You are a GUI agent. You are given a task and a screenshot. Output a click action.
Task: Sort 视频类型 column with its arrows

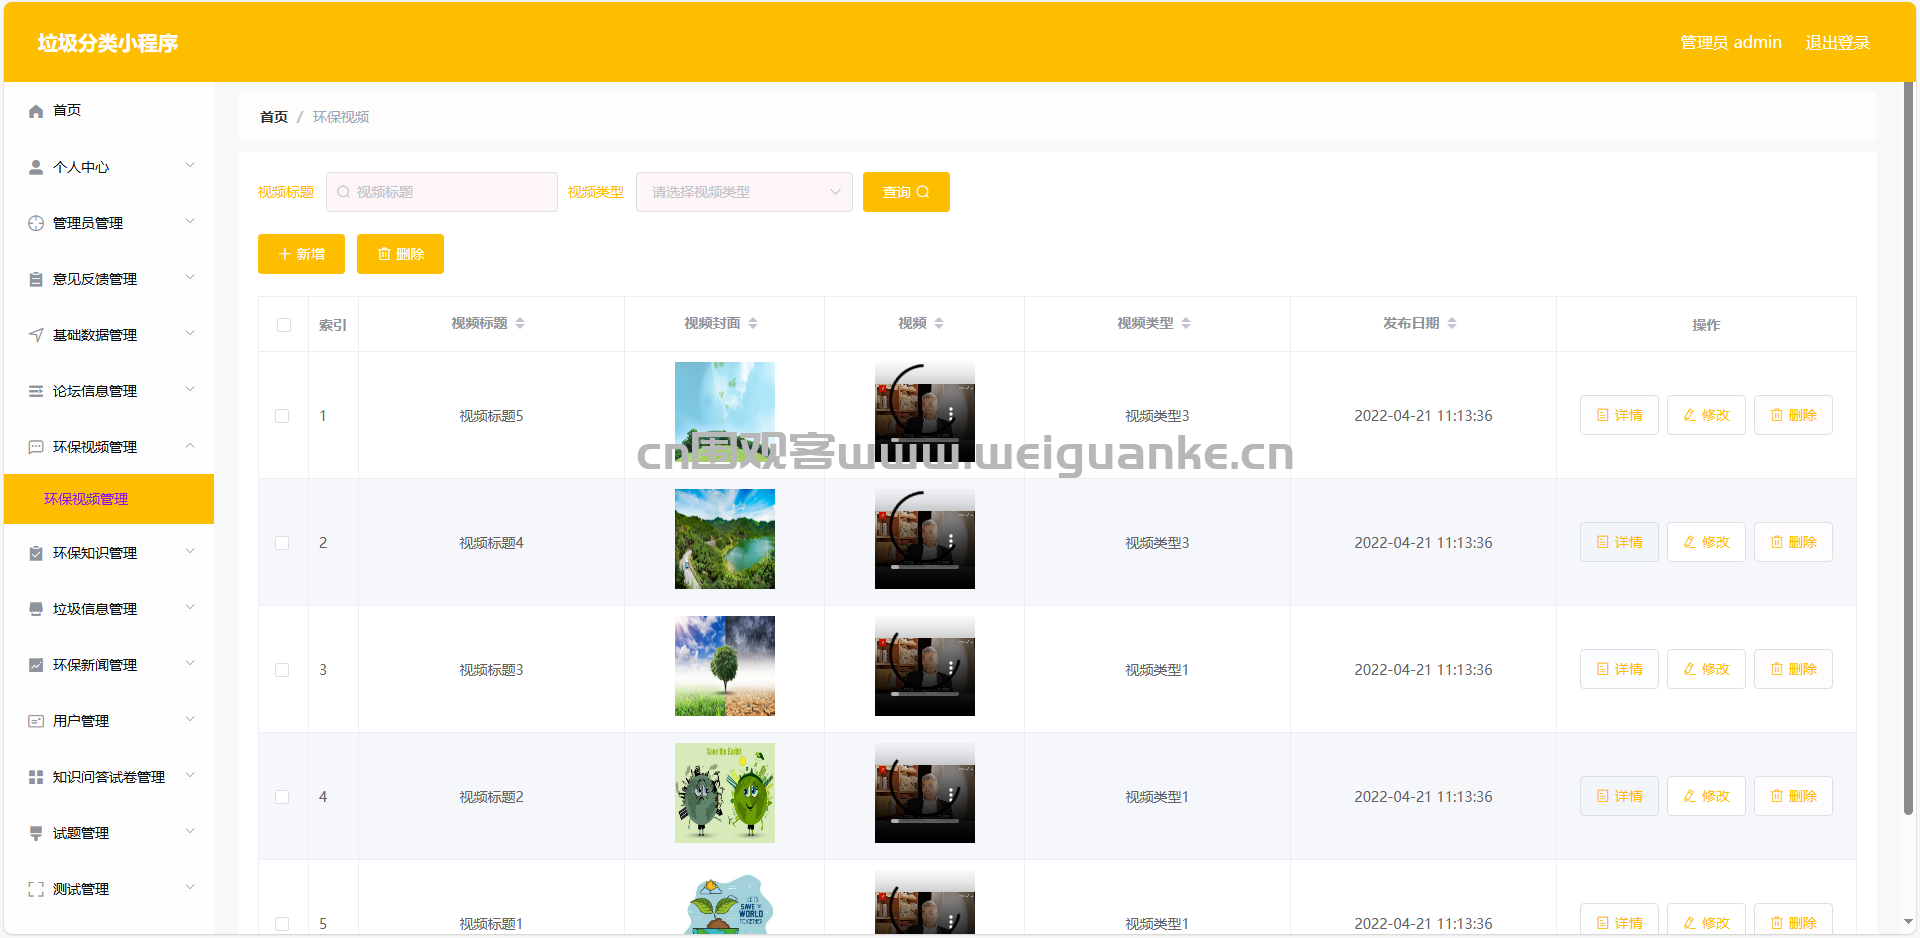1186,323
